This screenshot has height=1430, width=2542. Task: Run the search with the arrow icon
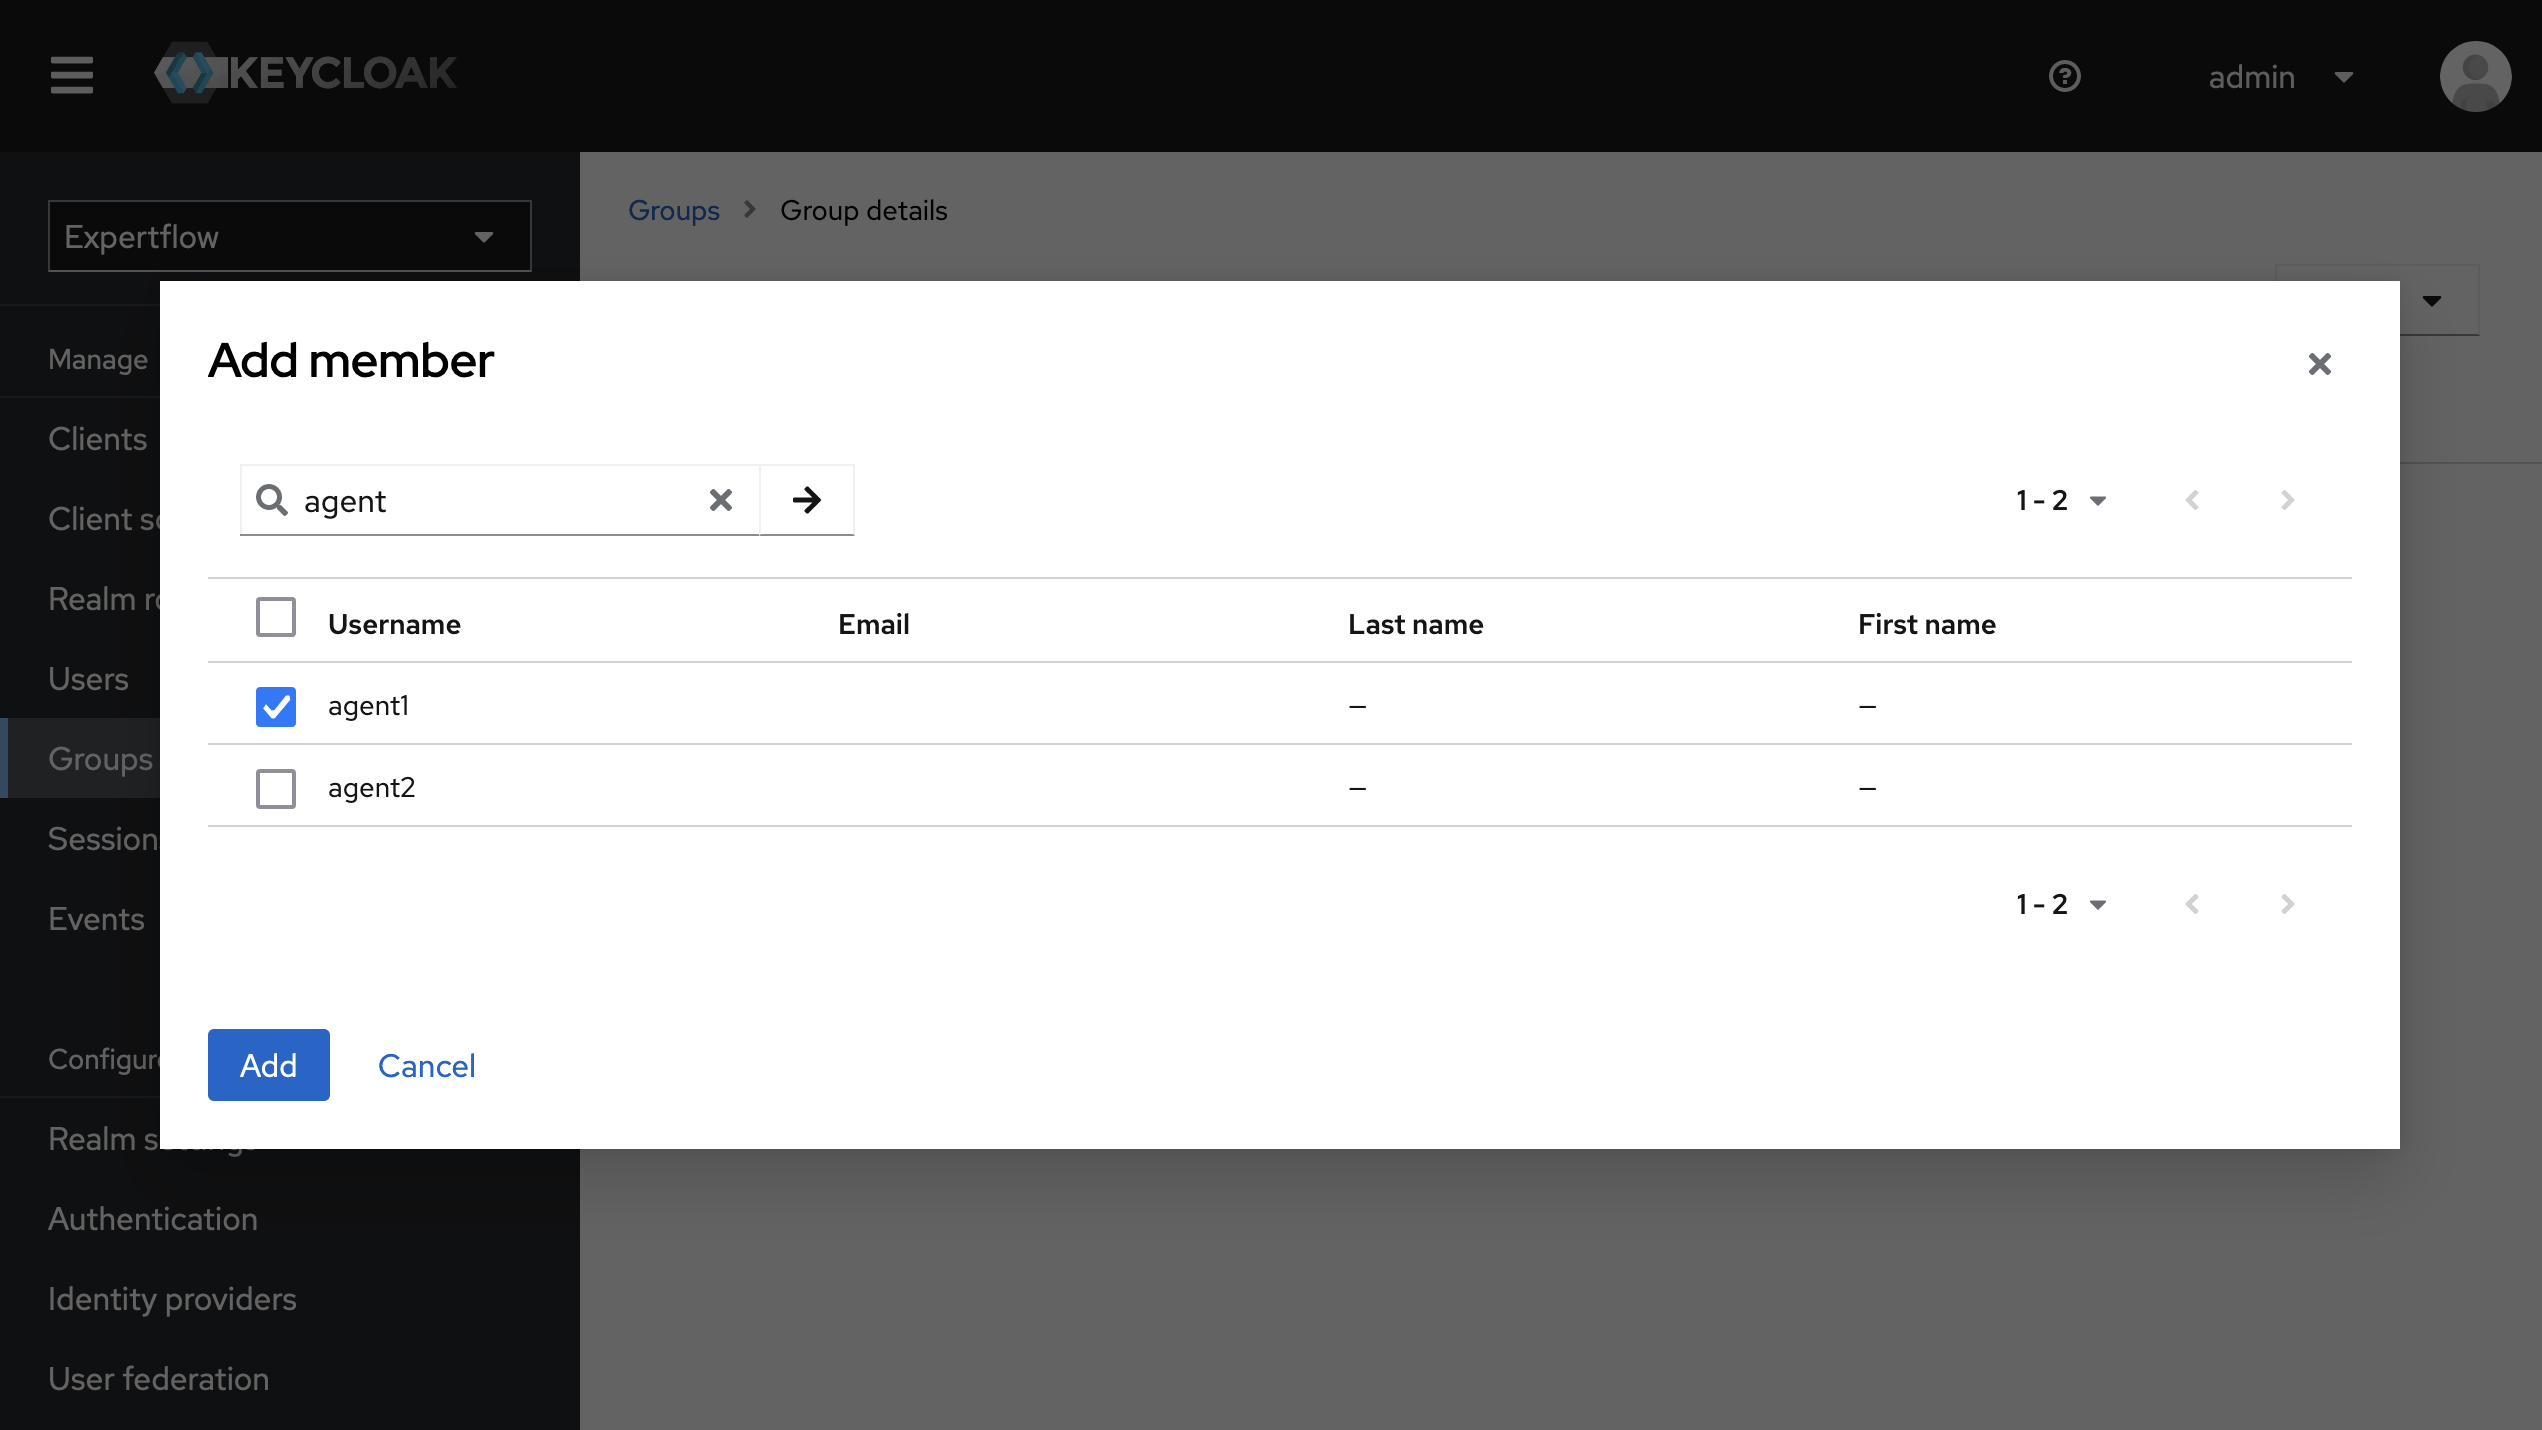(806, 500)
